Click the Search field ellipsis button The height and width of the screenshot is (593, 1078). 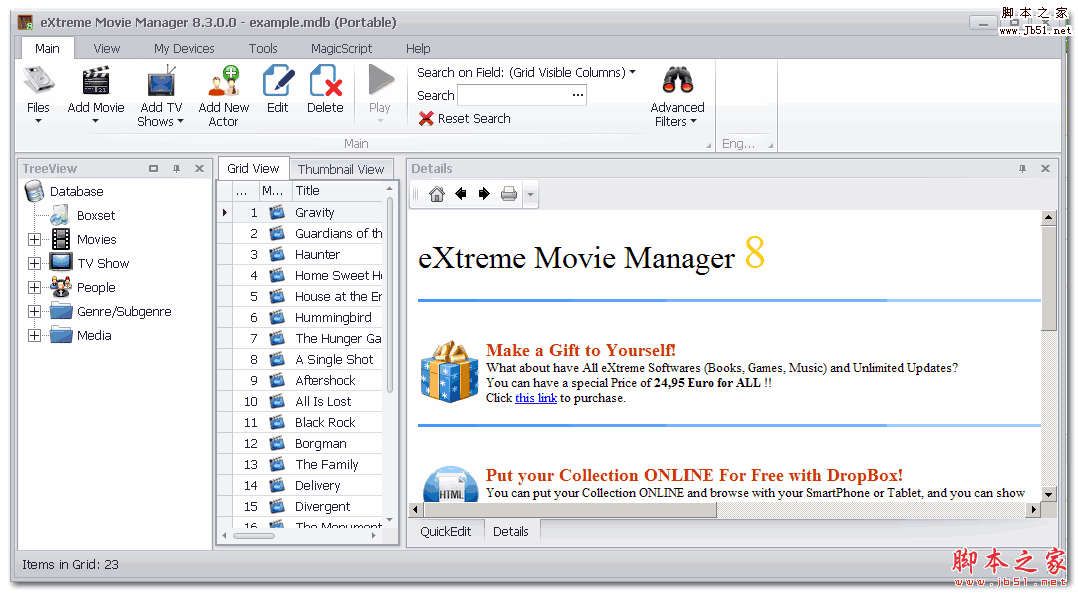[578, 96]
